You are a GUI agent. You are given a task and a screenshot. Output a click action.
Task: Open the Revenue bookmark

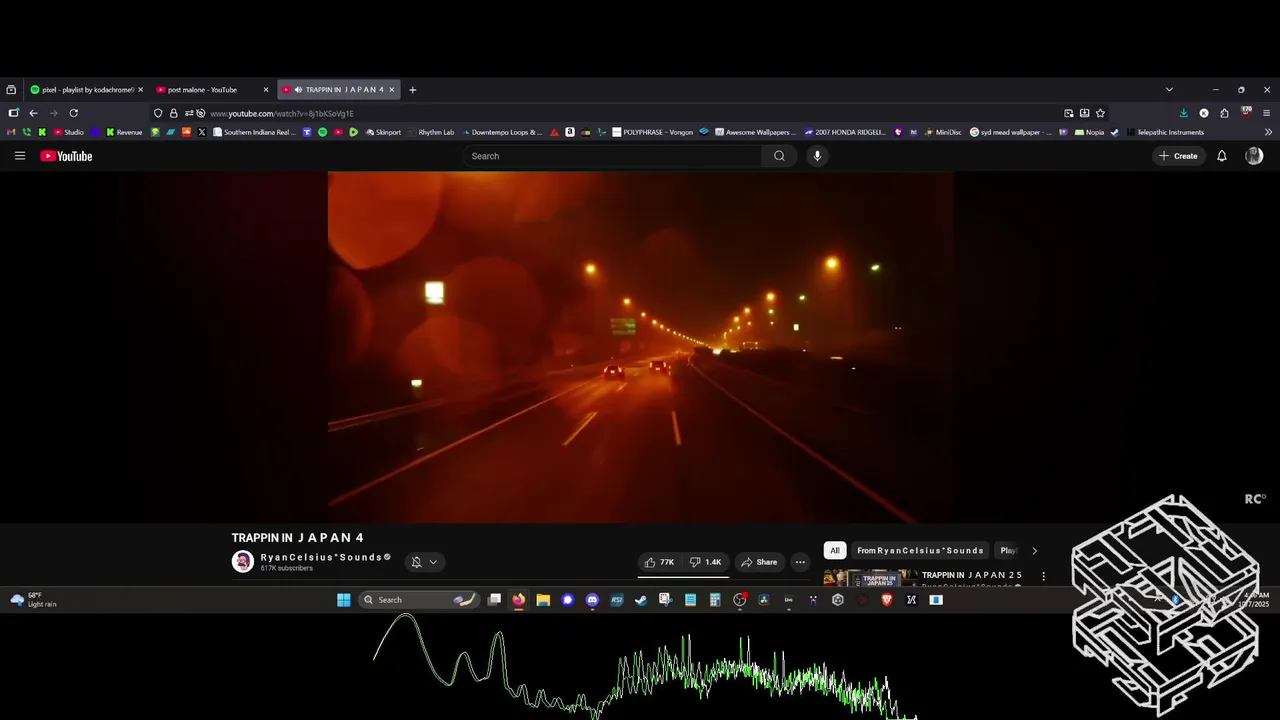click(x=124, y=132)
